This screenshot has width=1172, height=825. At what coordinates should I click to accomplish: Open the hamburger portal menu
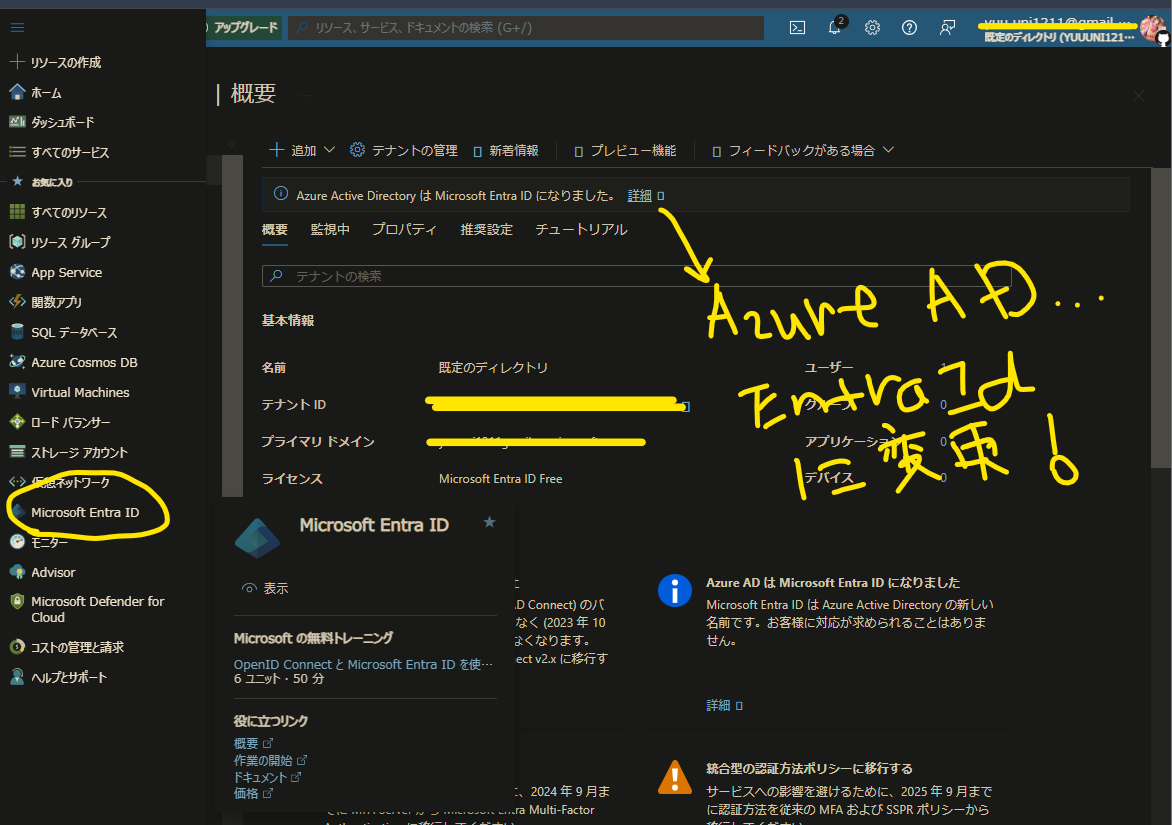17,28
